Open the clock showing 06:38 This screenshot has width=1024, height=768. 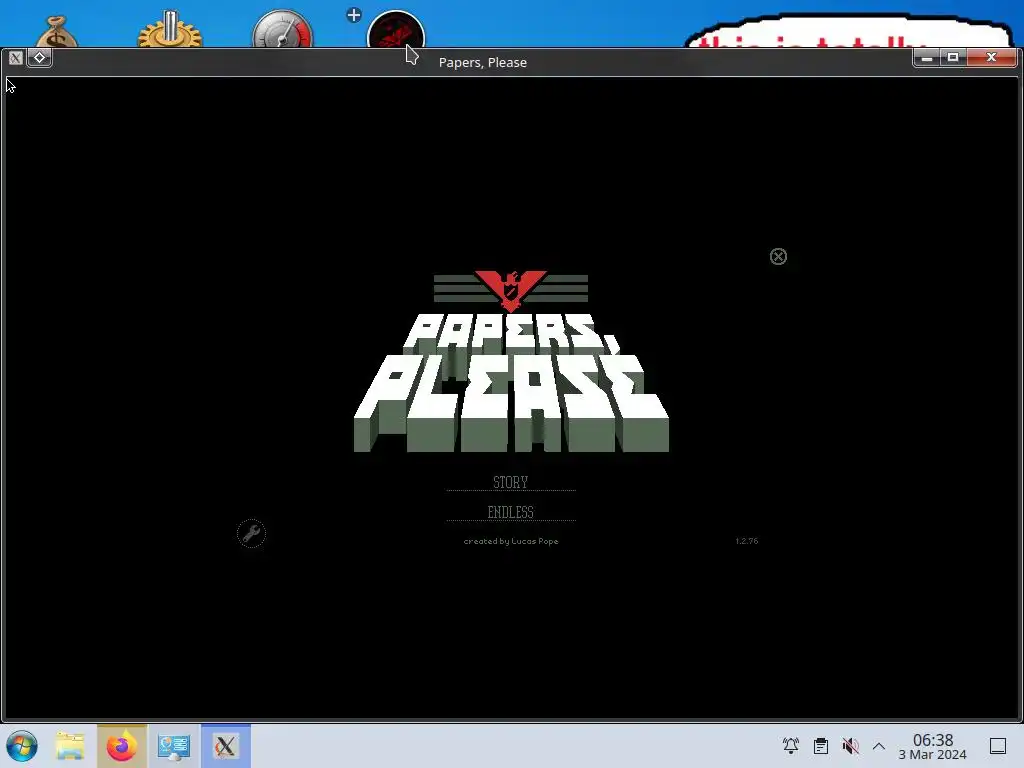pos(933,746)
